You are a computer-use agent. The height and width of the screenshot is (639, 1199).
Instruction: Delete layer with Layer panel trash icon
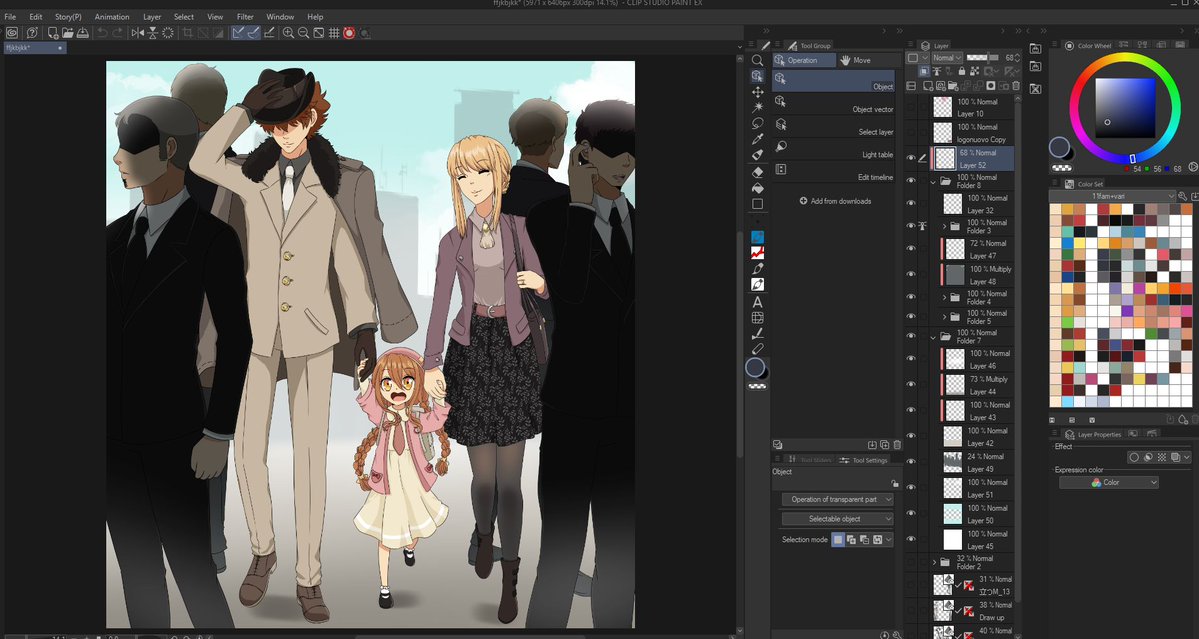click(x=1016, y=86)
